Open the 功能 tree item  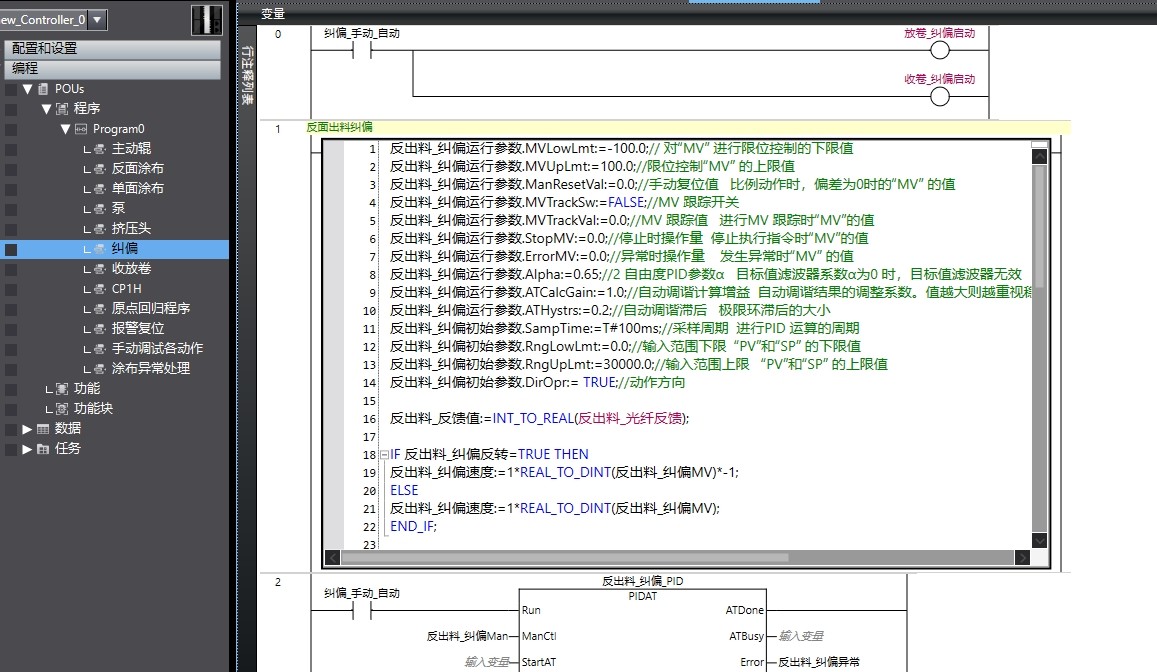pos(87,388)
